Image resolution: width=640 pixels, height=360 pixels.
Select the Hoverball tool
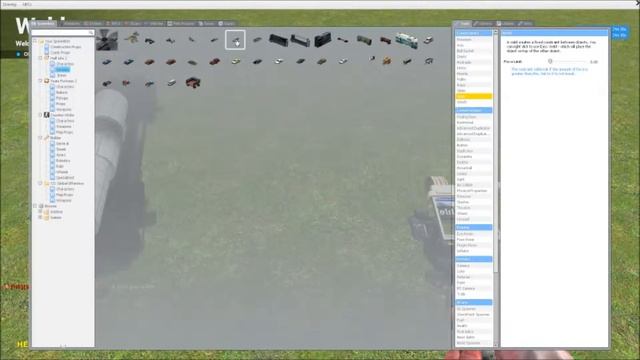coord(473,168)
